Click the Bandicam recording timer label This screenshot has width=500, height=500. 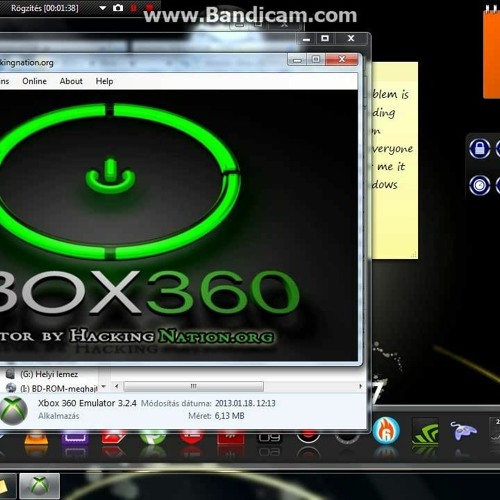click(x=45, y=8)
